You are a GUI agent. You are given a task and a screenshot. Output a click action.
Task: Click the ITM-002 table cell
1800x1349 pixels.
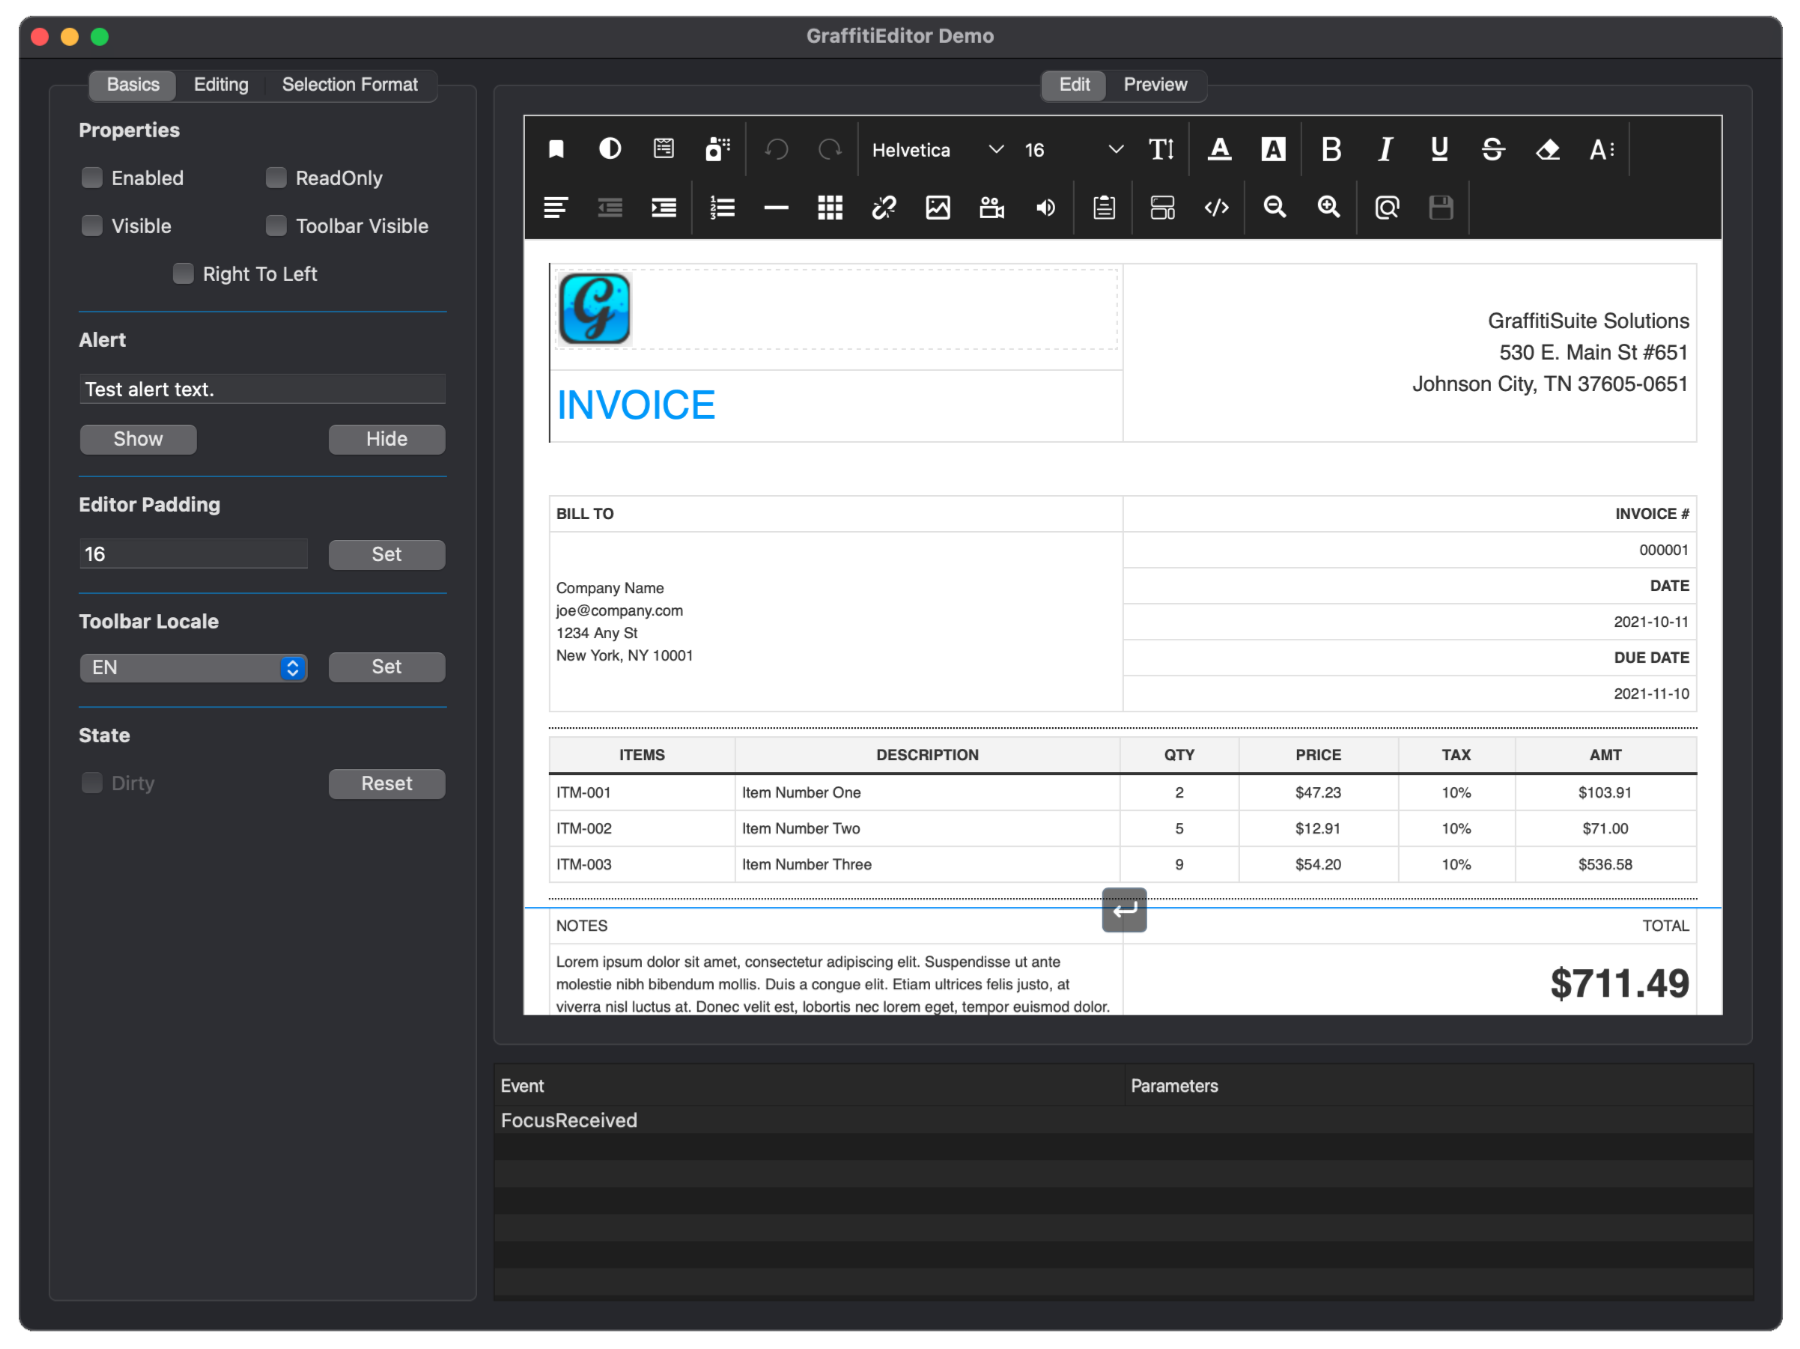(641, 829)
